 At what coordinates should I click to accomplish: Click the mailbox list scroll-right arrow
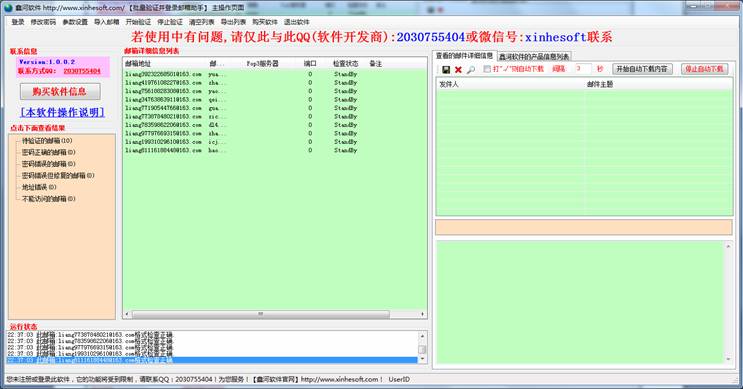click(422, 314)
